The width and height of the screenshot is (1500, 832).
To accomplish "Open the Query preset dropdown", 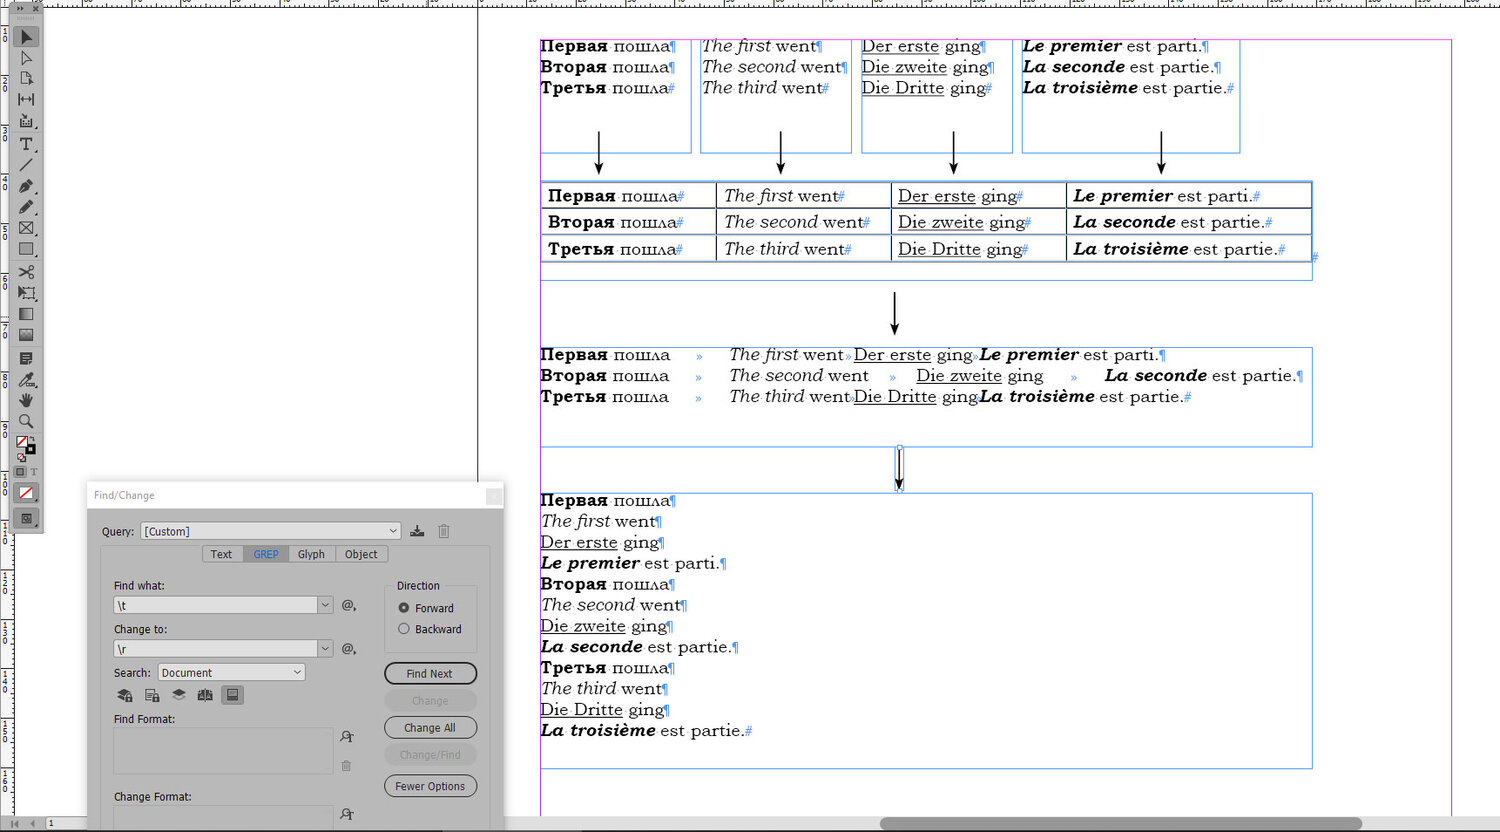I will tap(270, 531).
